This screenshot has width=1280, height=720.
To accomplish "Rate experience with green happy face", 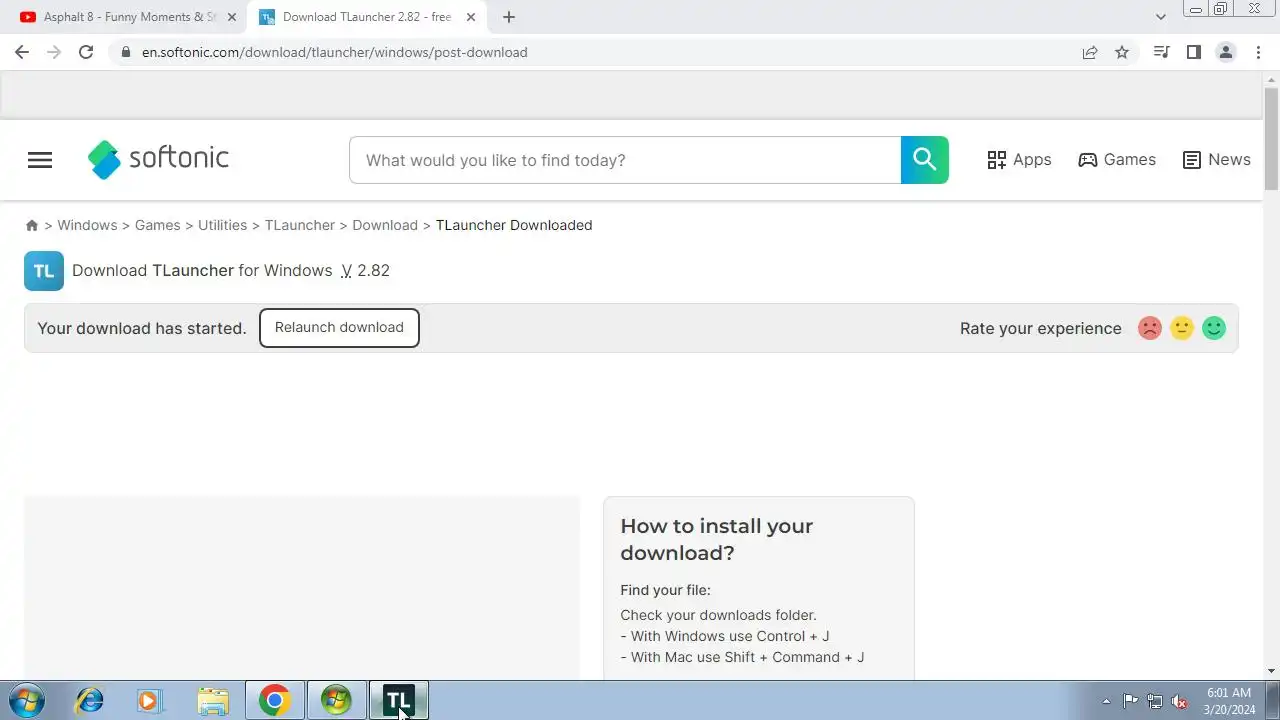I will coord(1214,328).
